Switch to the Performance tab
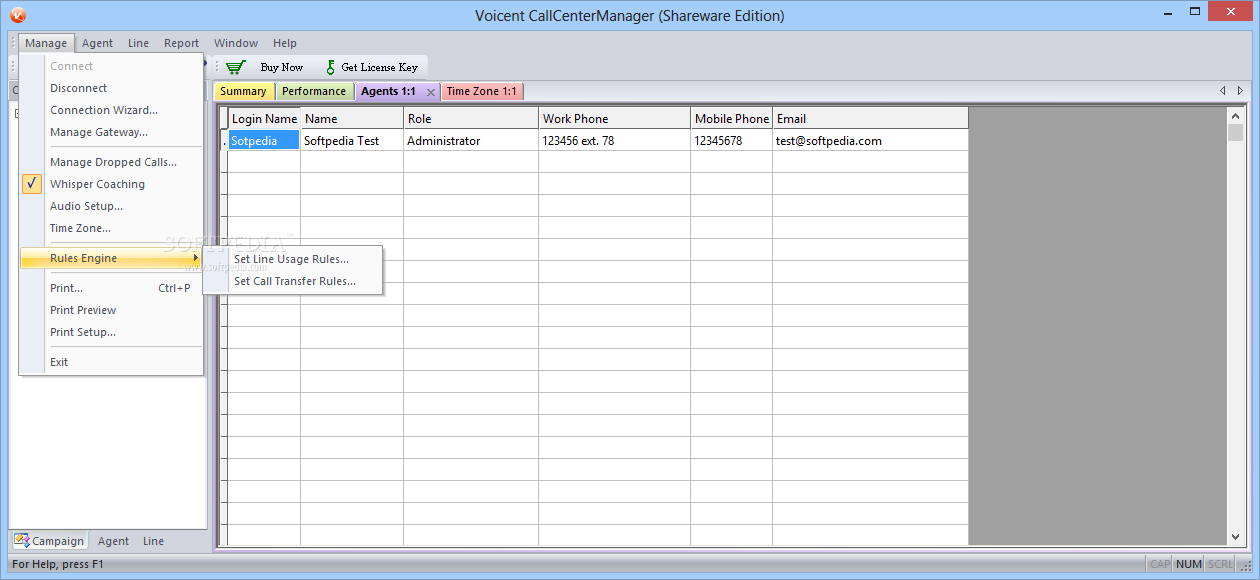 coord(313,91)
